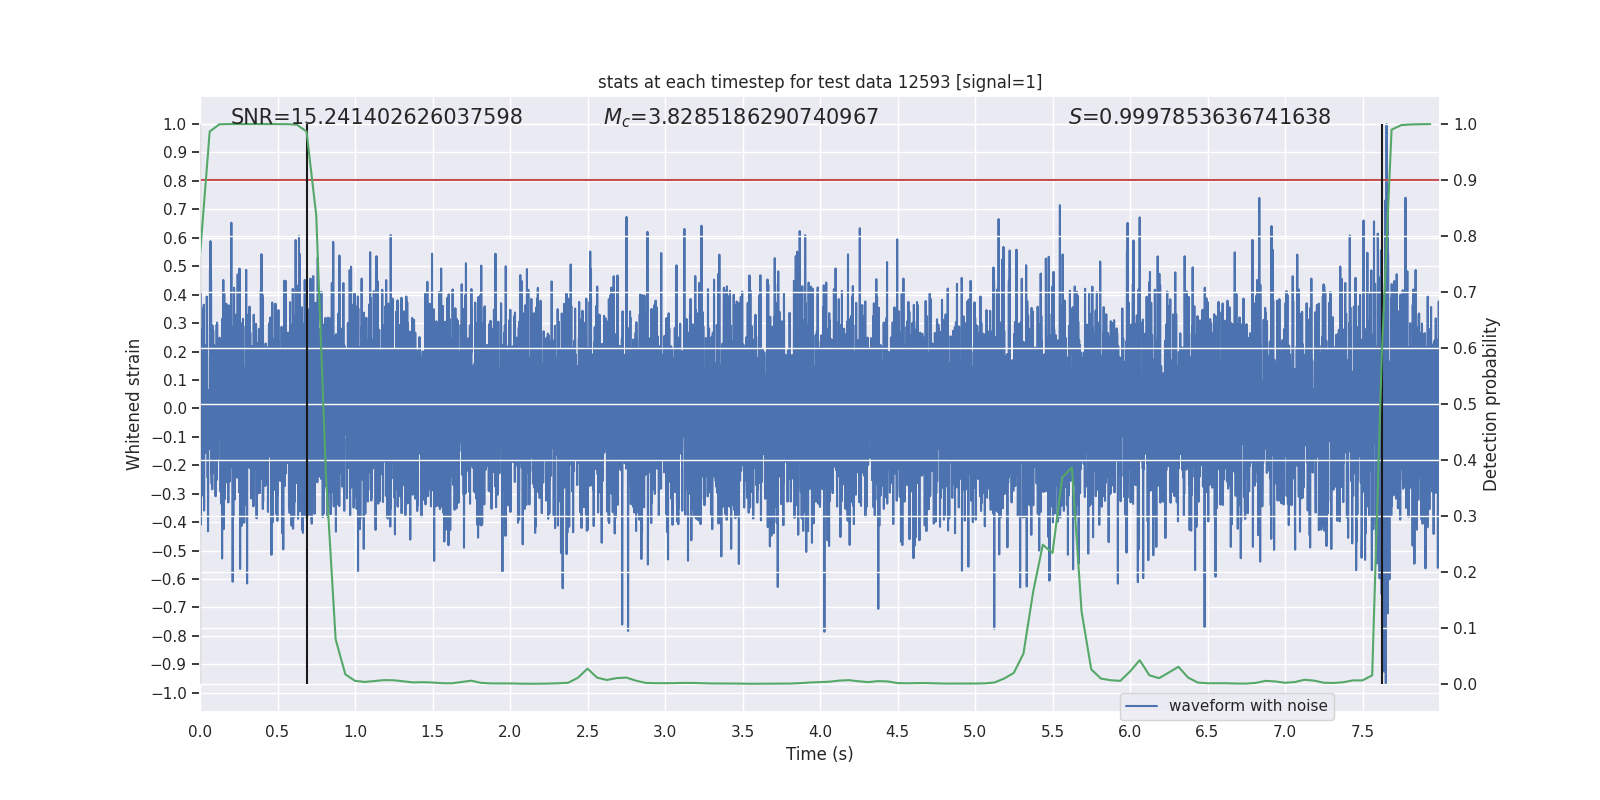The width and height of the screenshot is (1600, 800).
Task: Click the x-axis tick label 0.0
Action: tap(200, 731)
